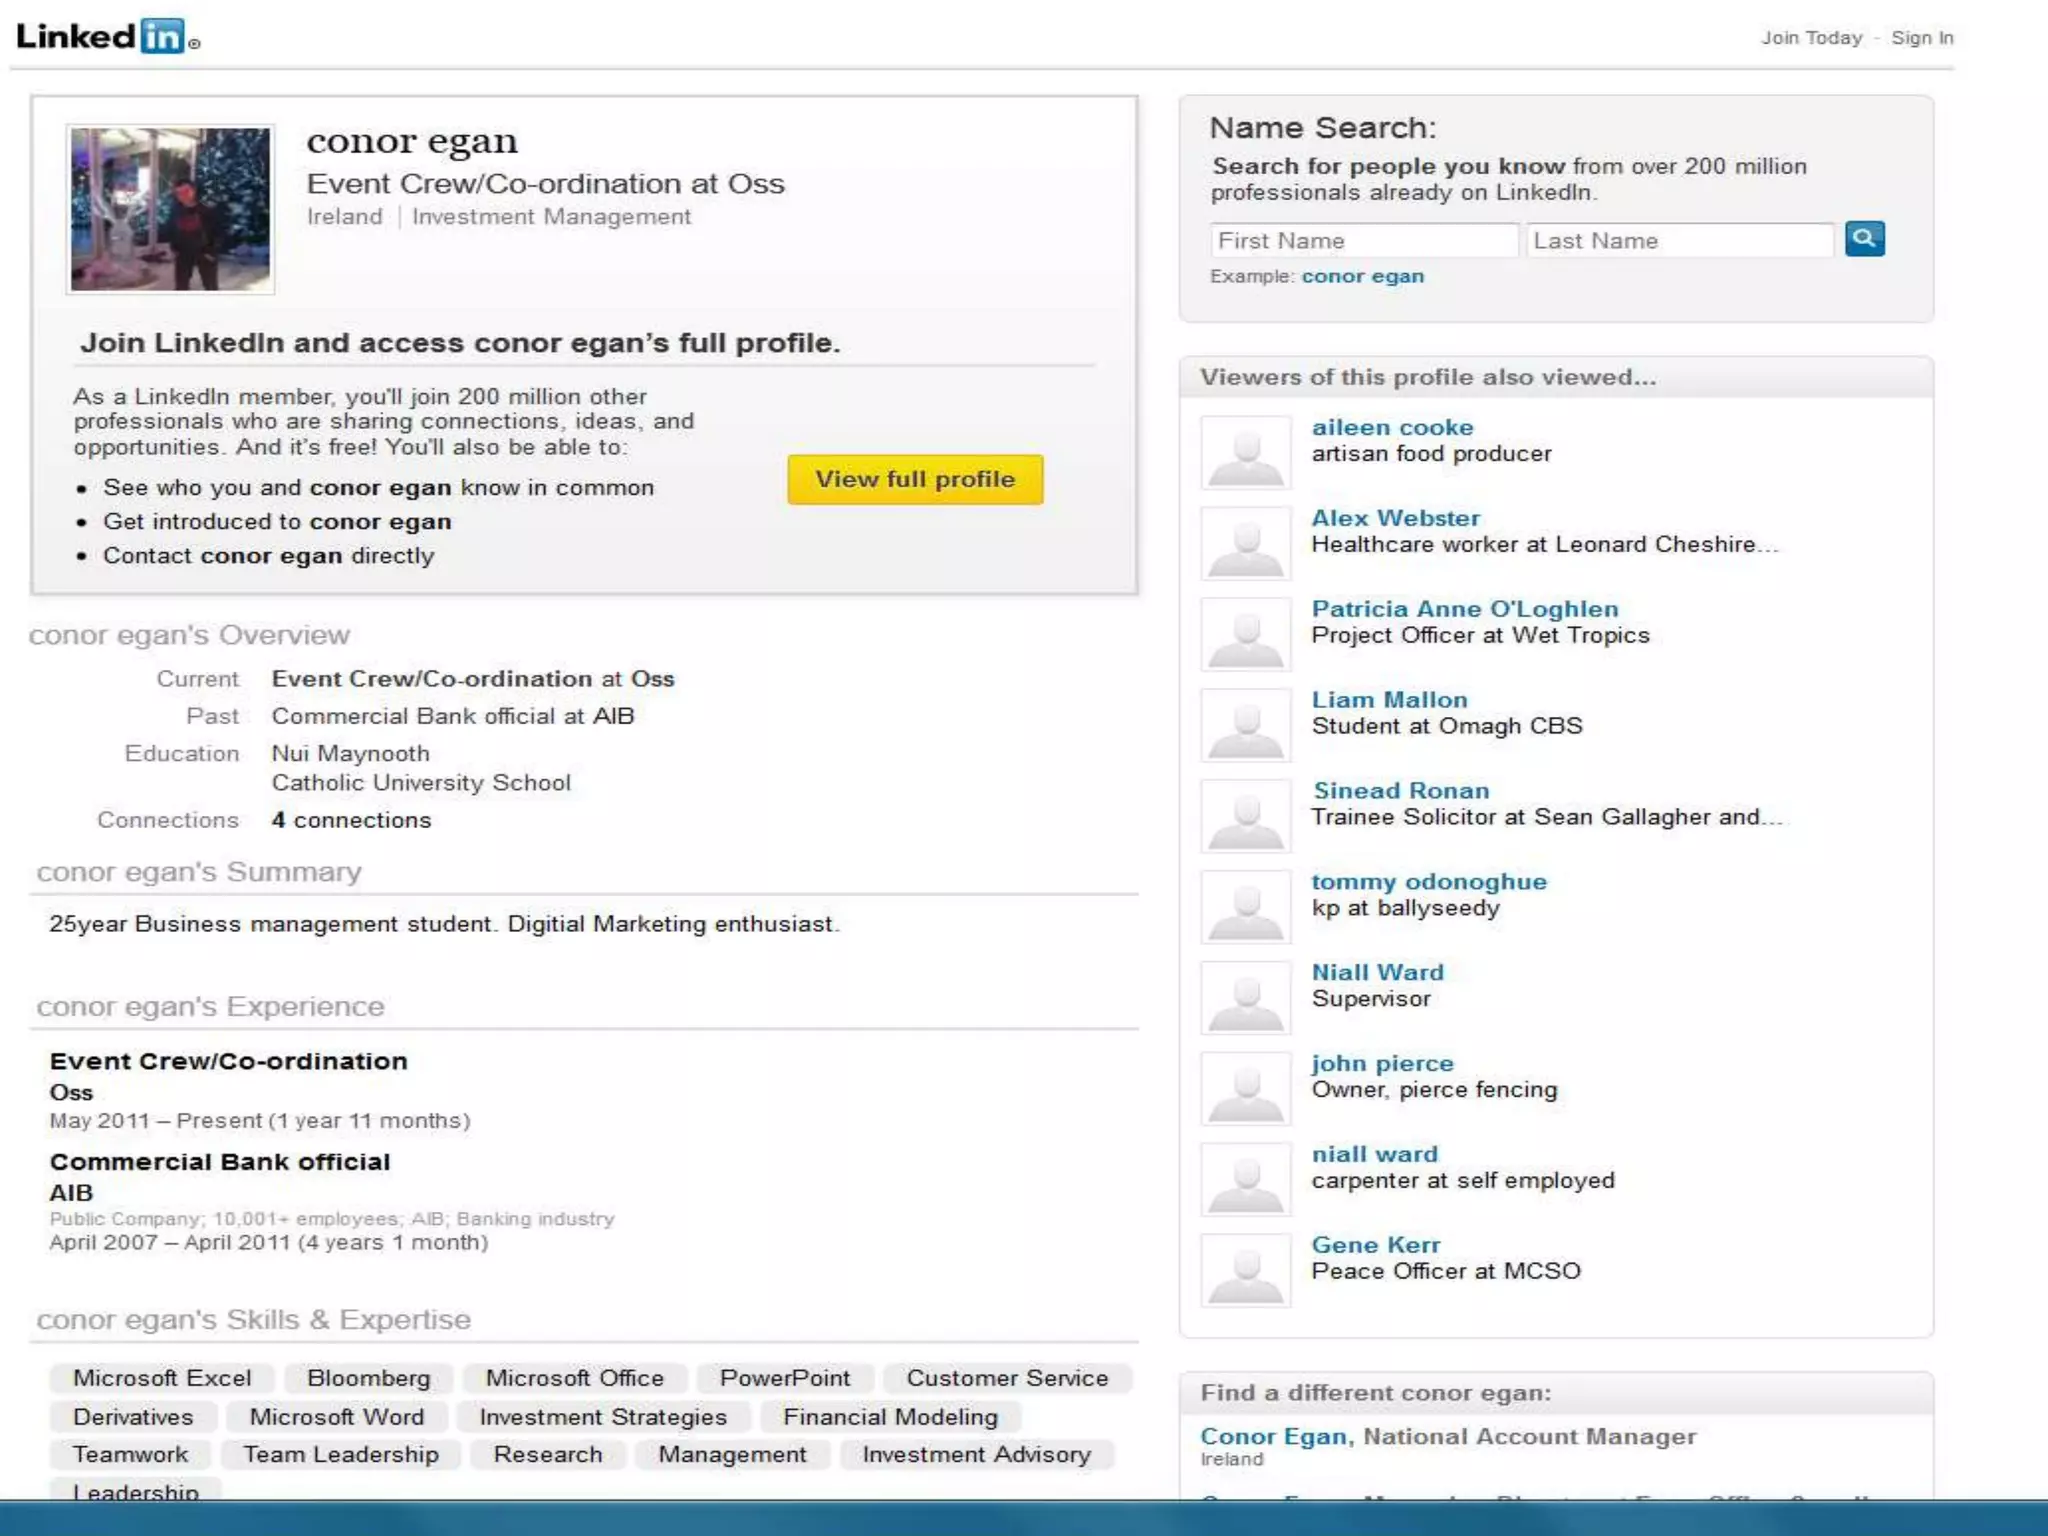This screenshot has height=1536, width=2048.
Task: Open Conor Egan National Account Manager link
Action: 1273,1437
